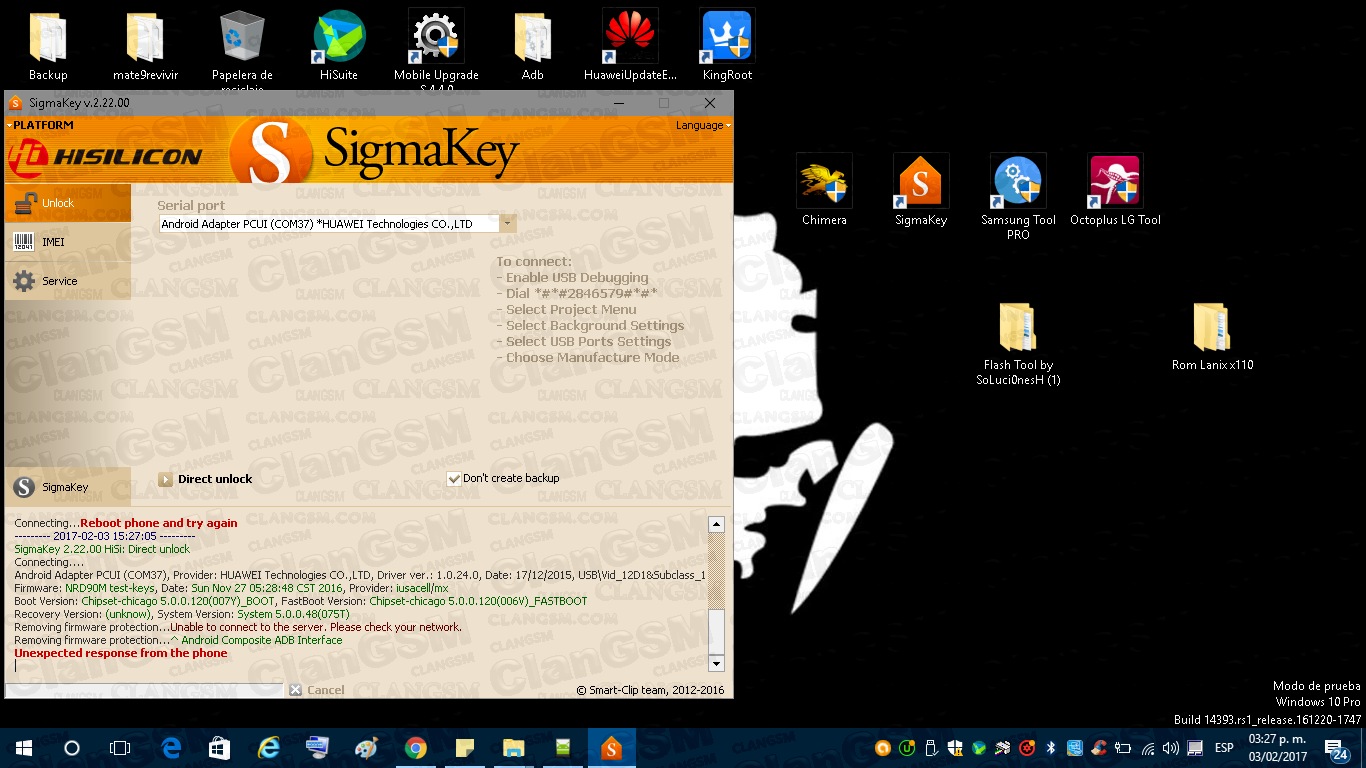Select the Recycle Bin desktop icon
Viewport: 1366px width, 768px height.
[242, 48]
